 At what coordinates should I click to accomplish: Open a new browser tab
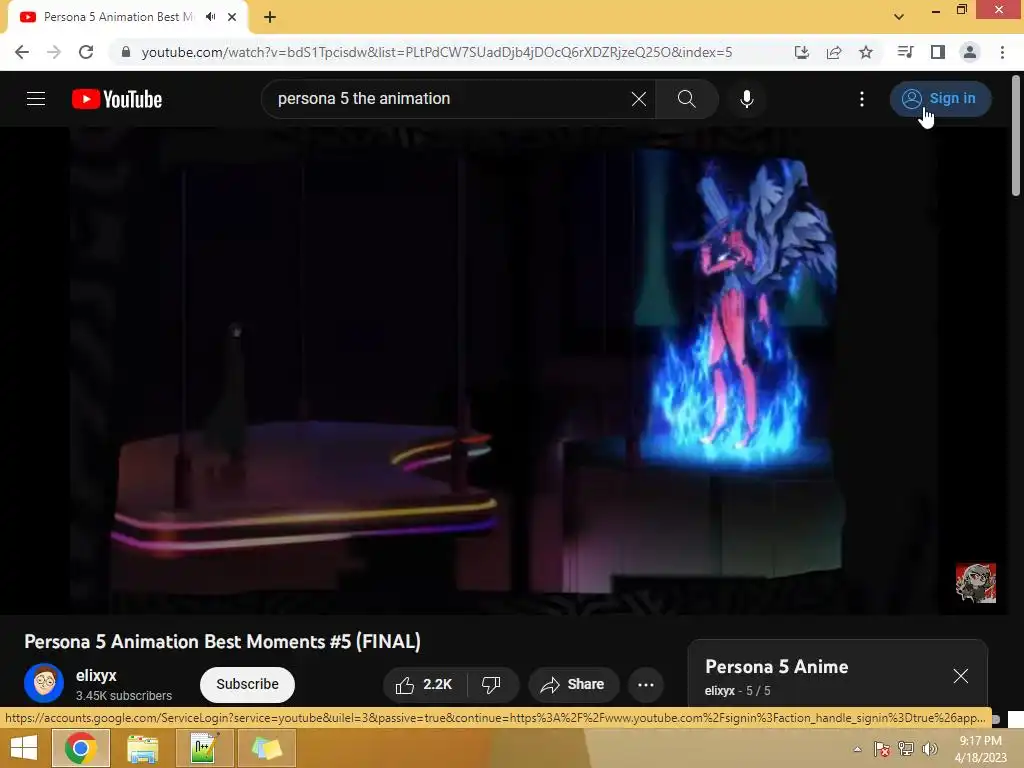point(270,17)
